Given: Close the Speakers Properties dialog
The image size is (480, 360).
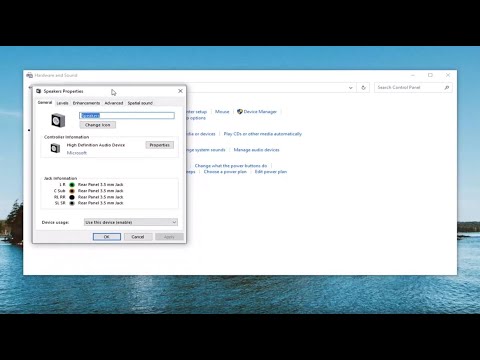Looking at the screenshot, I should click(x=180, y=91).
